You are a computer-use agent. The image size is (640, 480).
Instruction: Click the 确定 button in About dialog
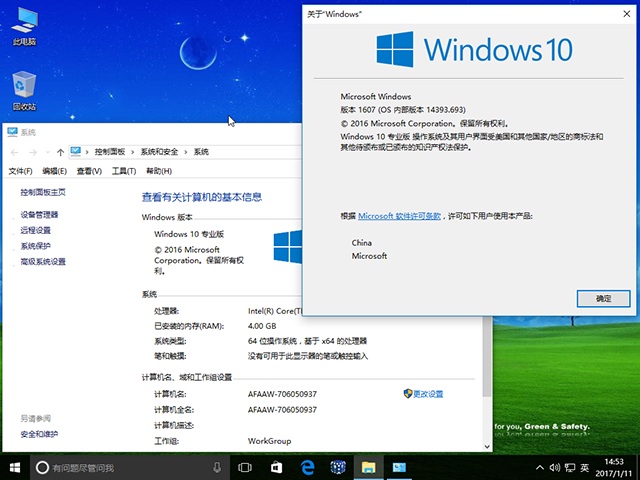[x=603, y=298]
